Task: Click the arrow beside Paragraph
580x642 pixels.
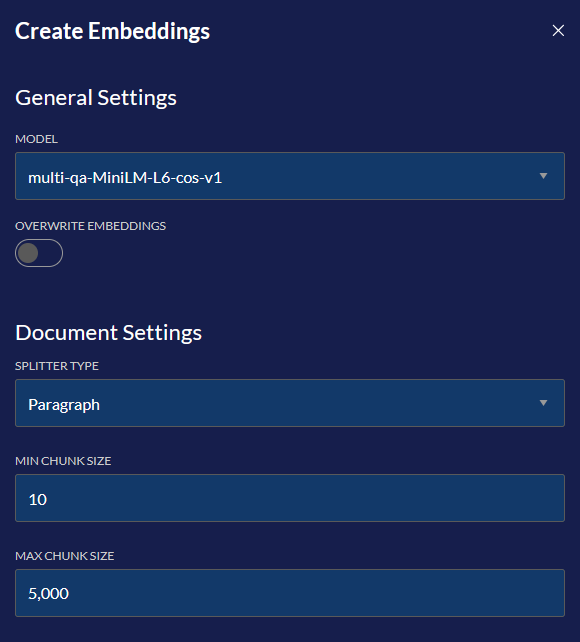Action: coord(543,403)
